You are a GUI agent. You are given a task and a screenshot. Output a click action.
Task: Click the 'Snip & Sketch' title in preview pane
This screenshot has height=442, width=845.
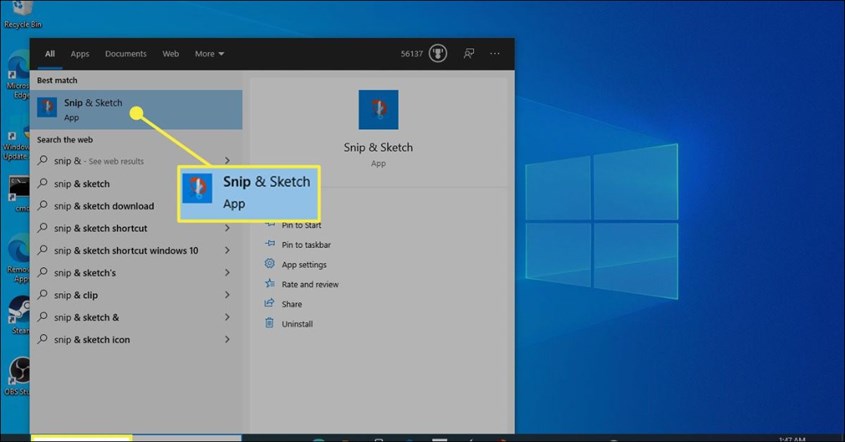pos(378,147)
